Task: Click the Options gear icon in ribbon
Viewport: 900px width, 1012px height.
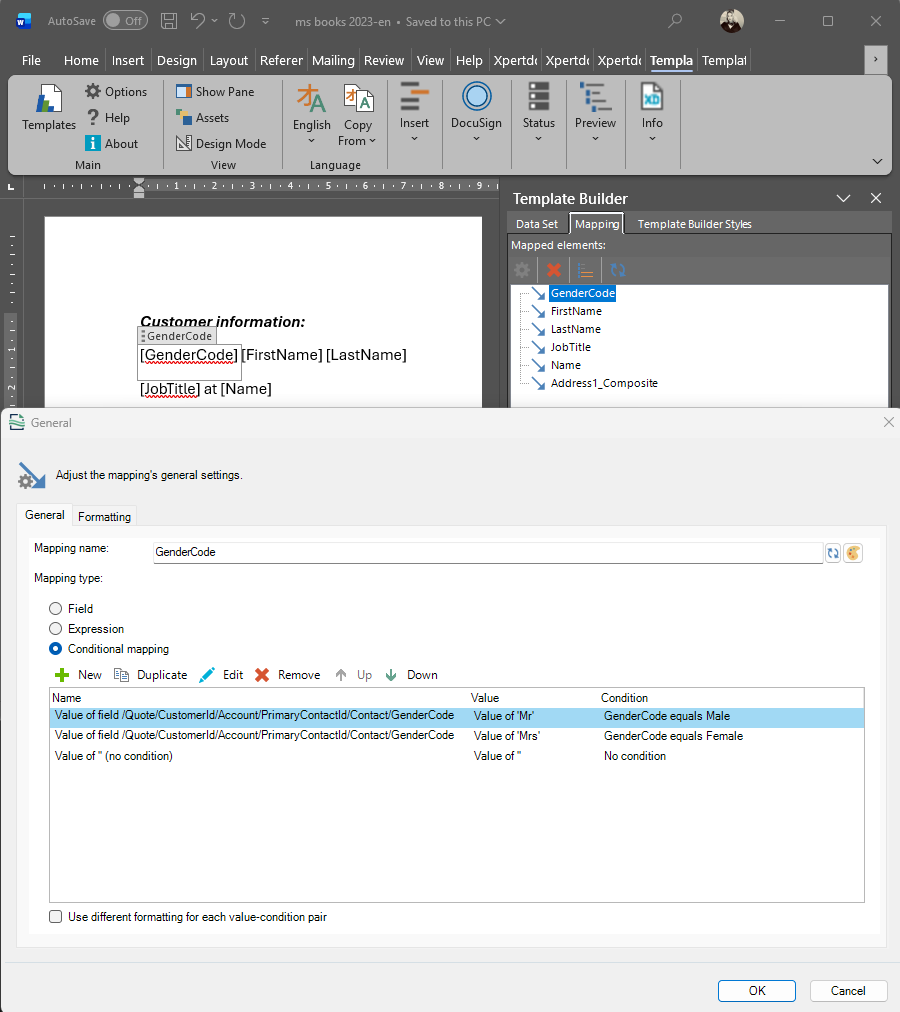Action: [93, 91]
